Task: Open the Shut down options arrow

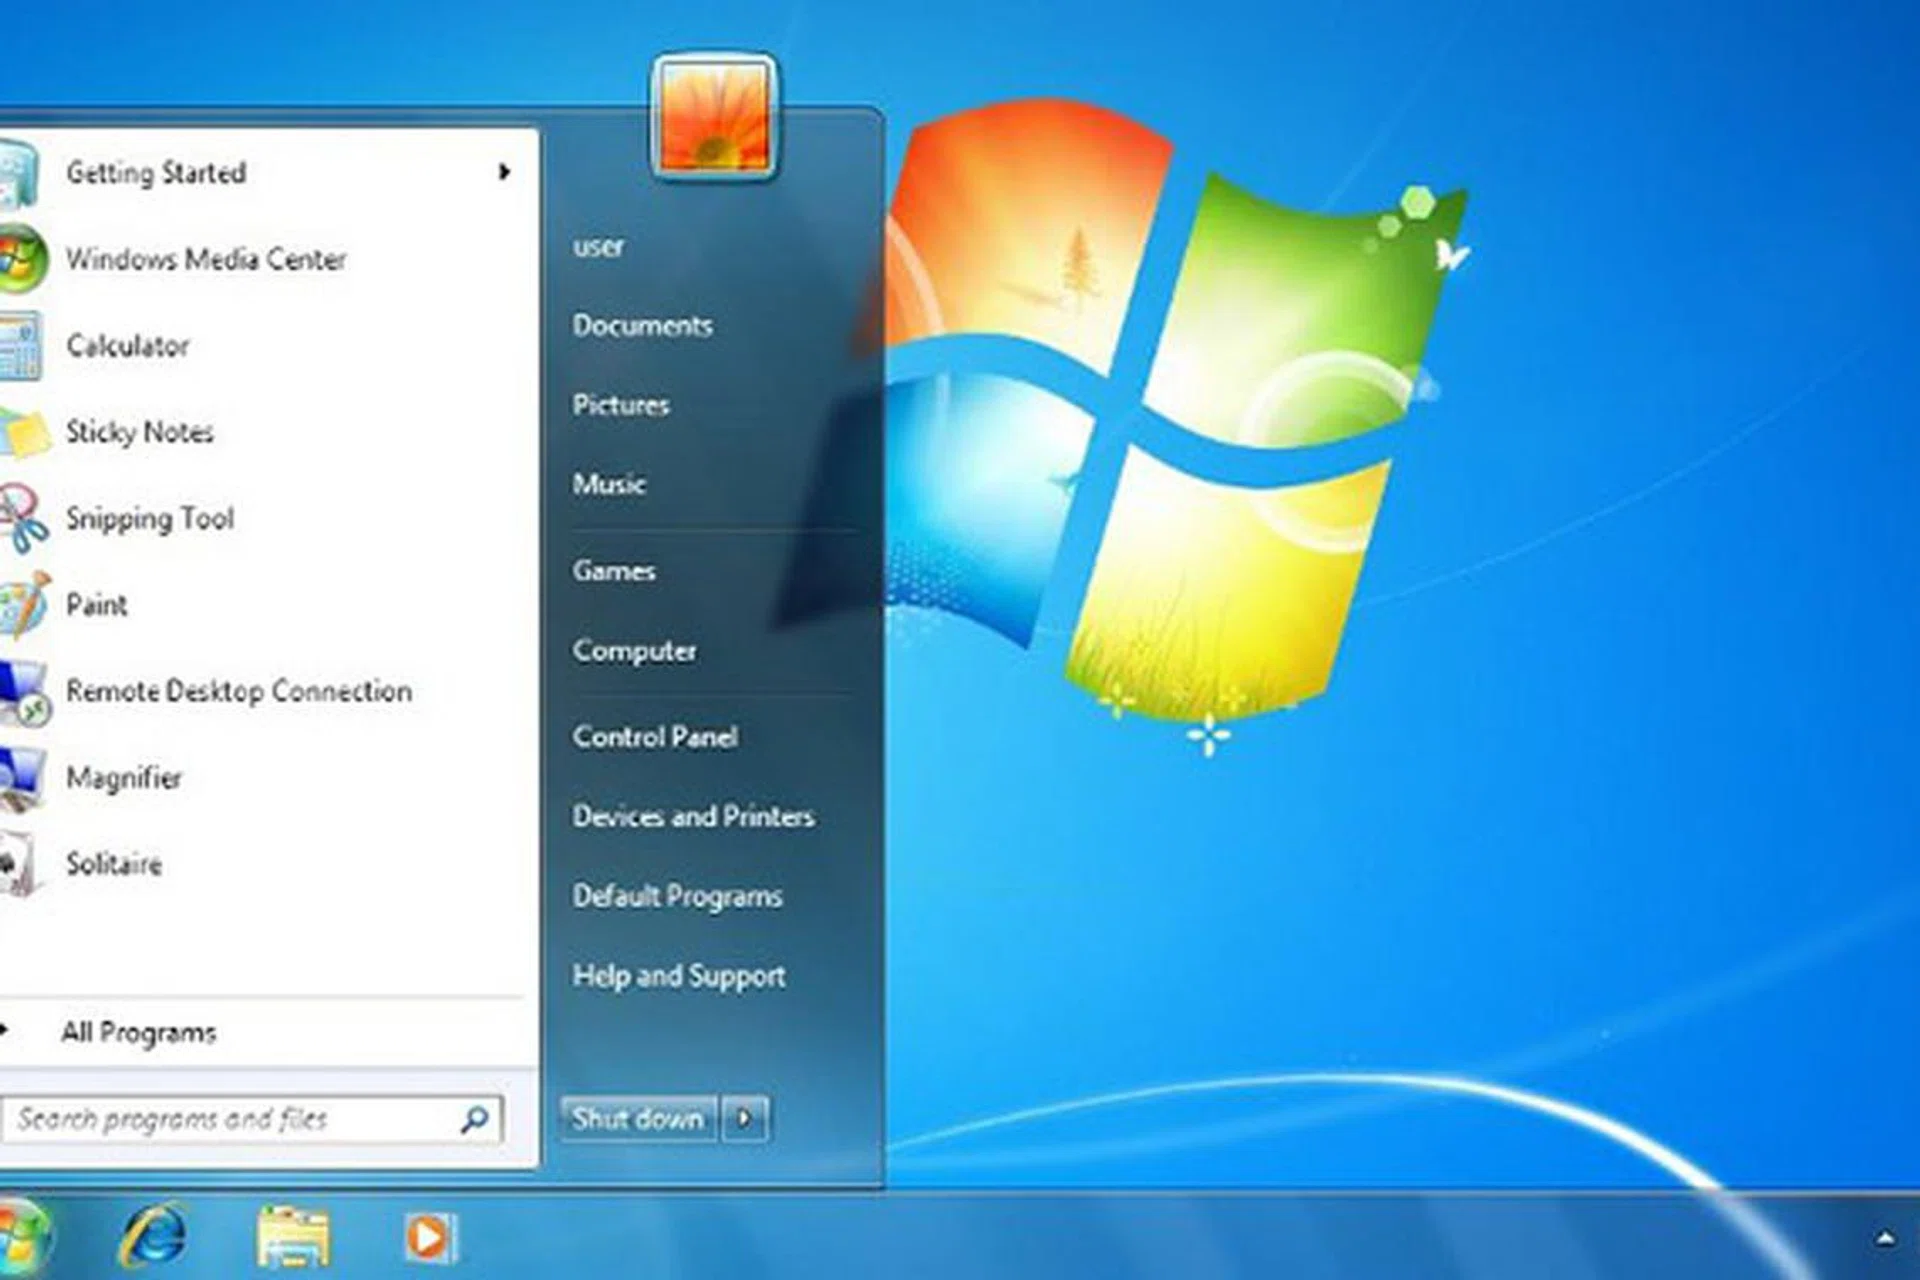Action: coord(745,1118)
